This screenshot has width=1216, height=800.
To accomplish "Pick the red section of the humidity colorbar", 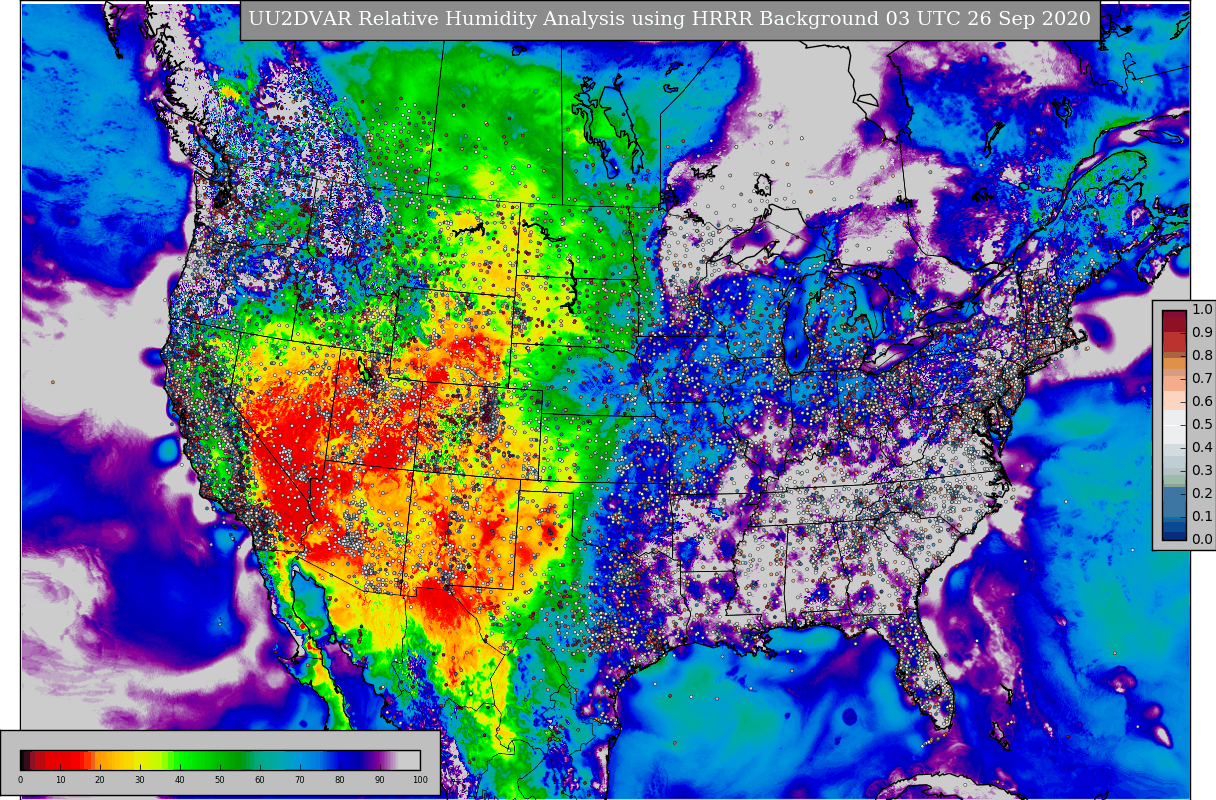I will 65,760.
